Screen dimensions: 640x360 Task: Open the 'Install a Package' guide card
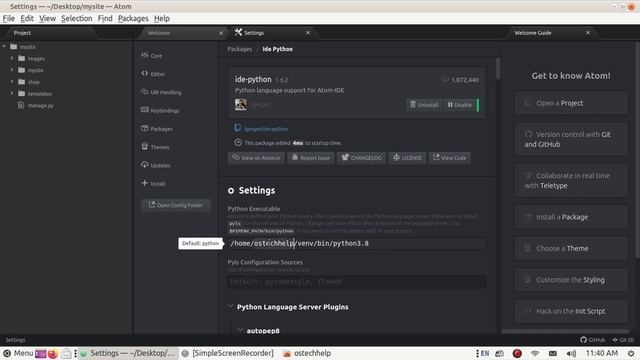pyautogui.click(x=571, y=217)
